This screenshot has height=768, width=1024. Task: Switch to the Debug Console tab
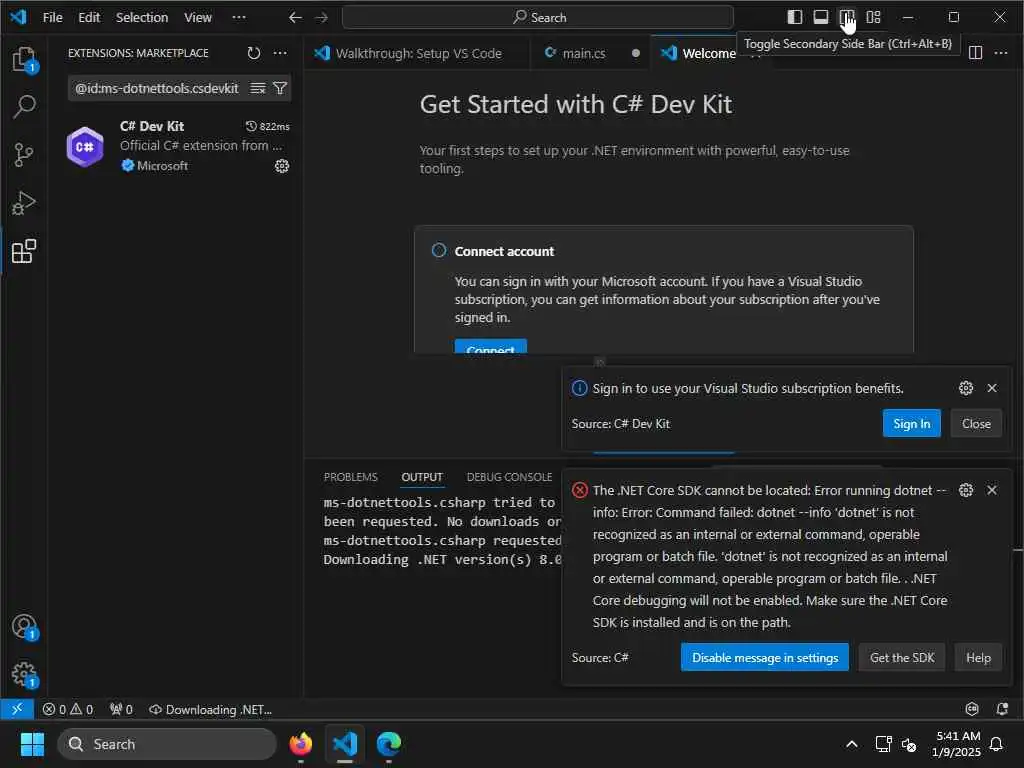[x=509, y=477]
